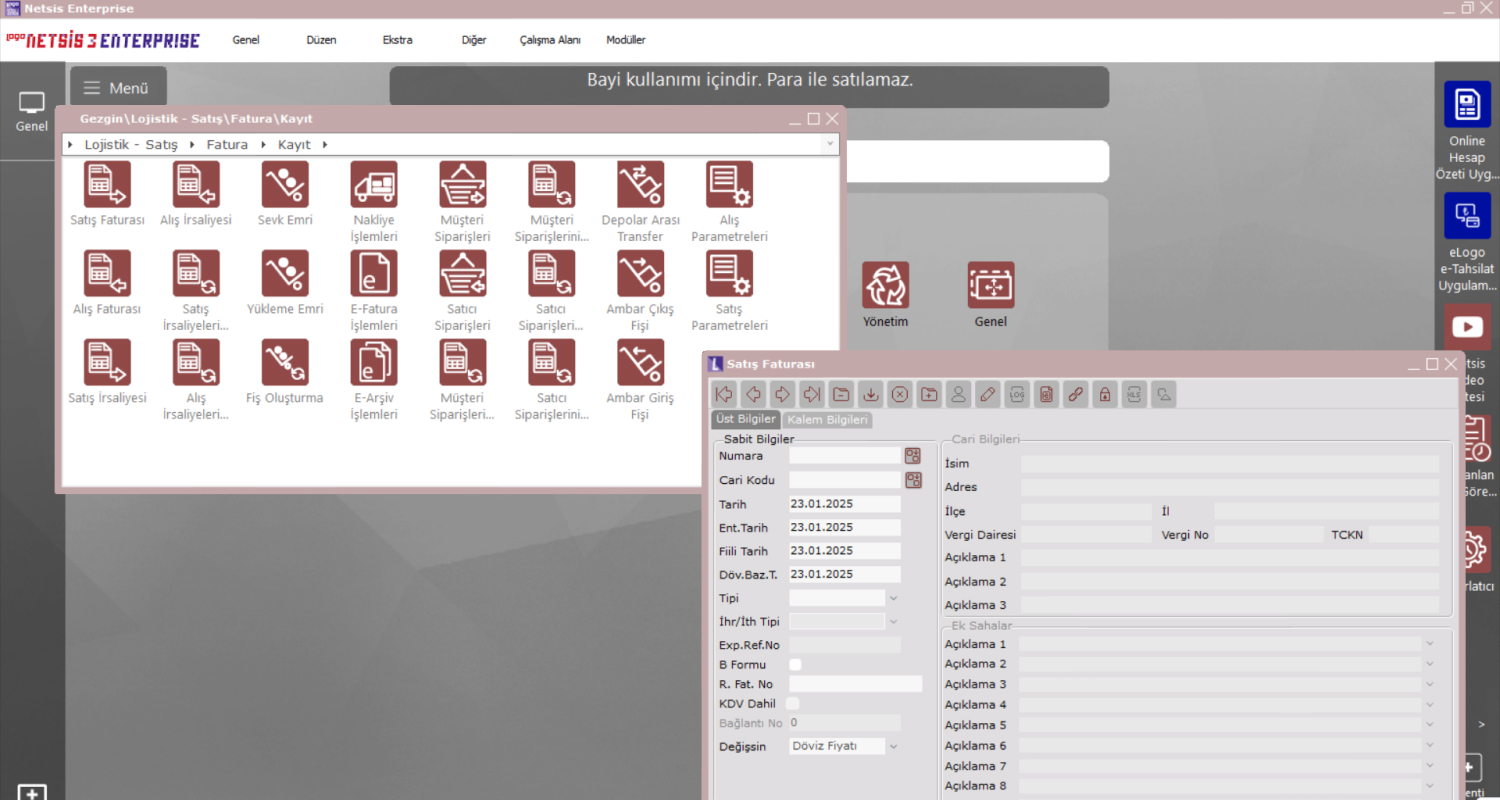
Task: Launch Yükleme Emri icon
Action: tap(285, 273)
